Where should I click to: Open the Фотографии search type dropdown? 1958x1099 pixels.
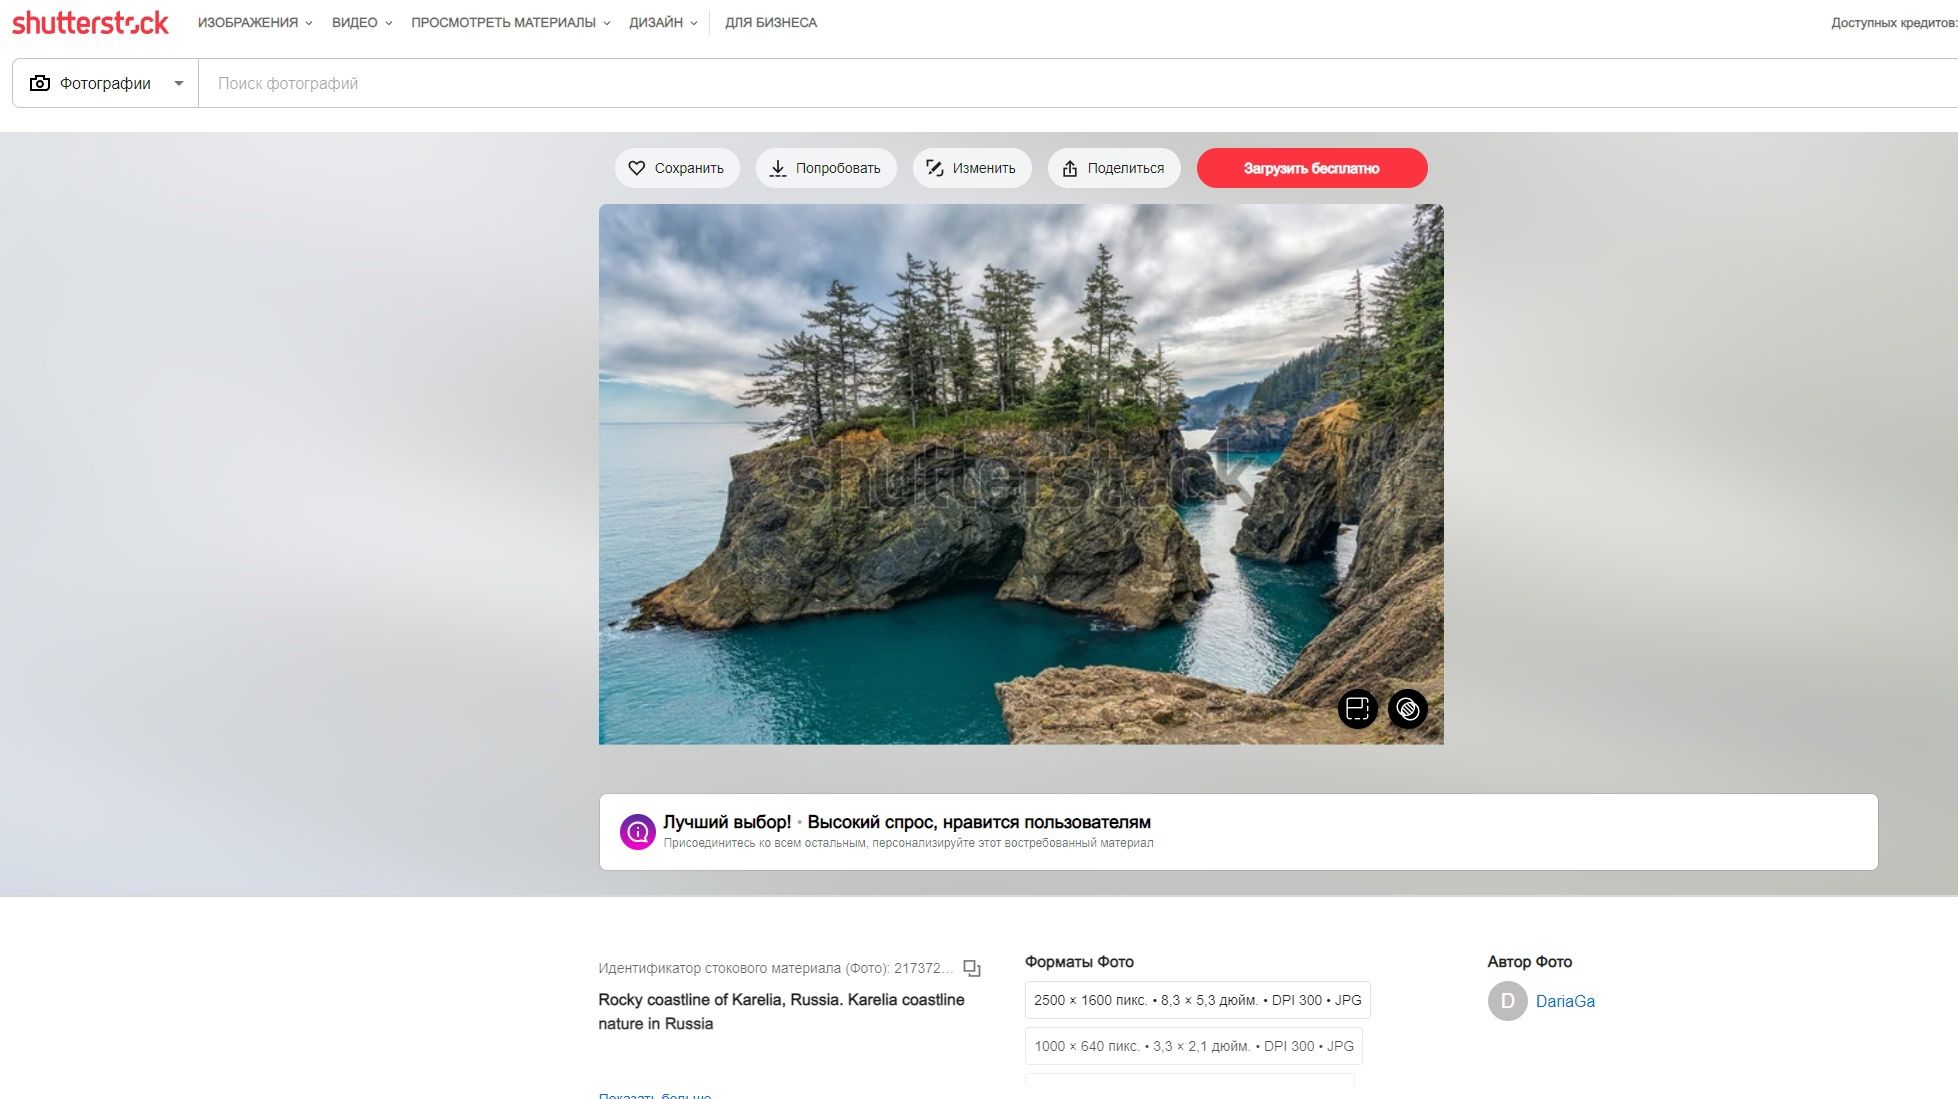[106, 83]
